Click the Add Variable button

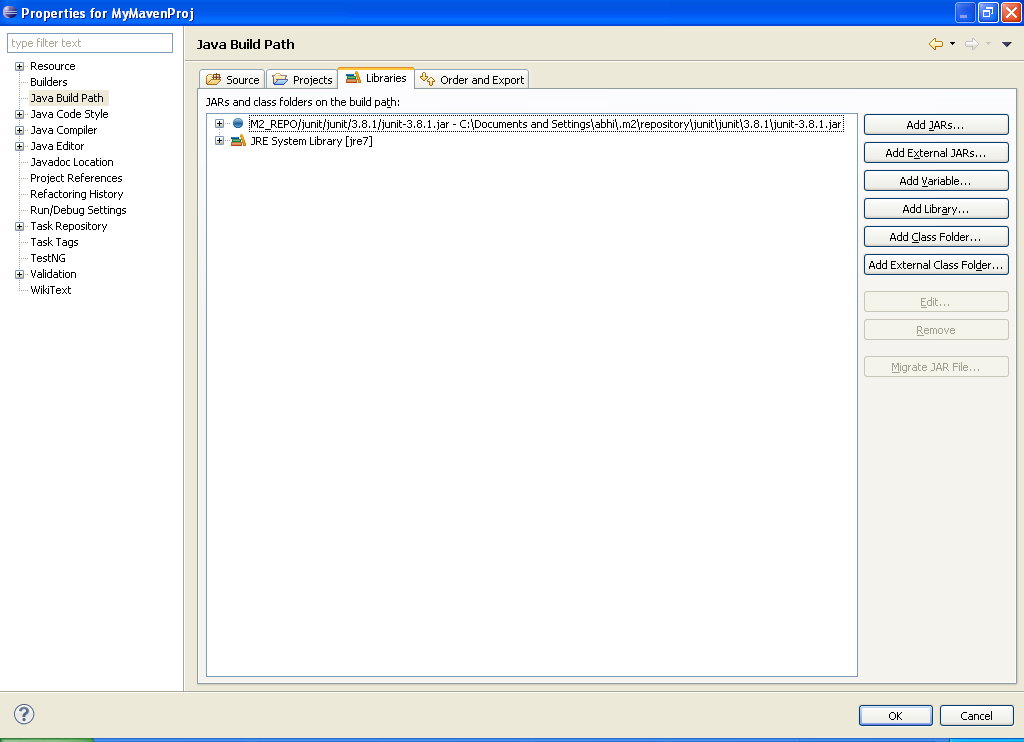coord(935,180)
